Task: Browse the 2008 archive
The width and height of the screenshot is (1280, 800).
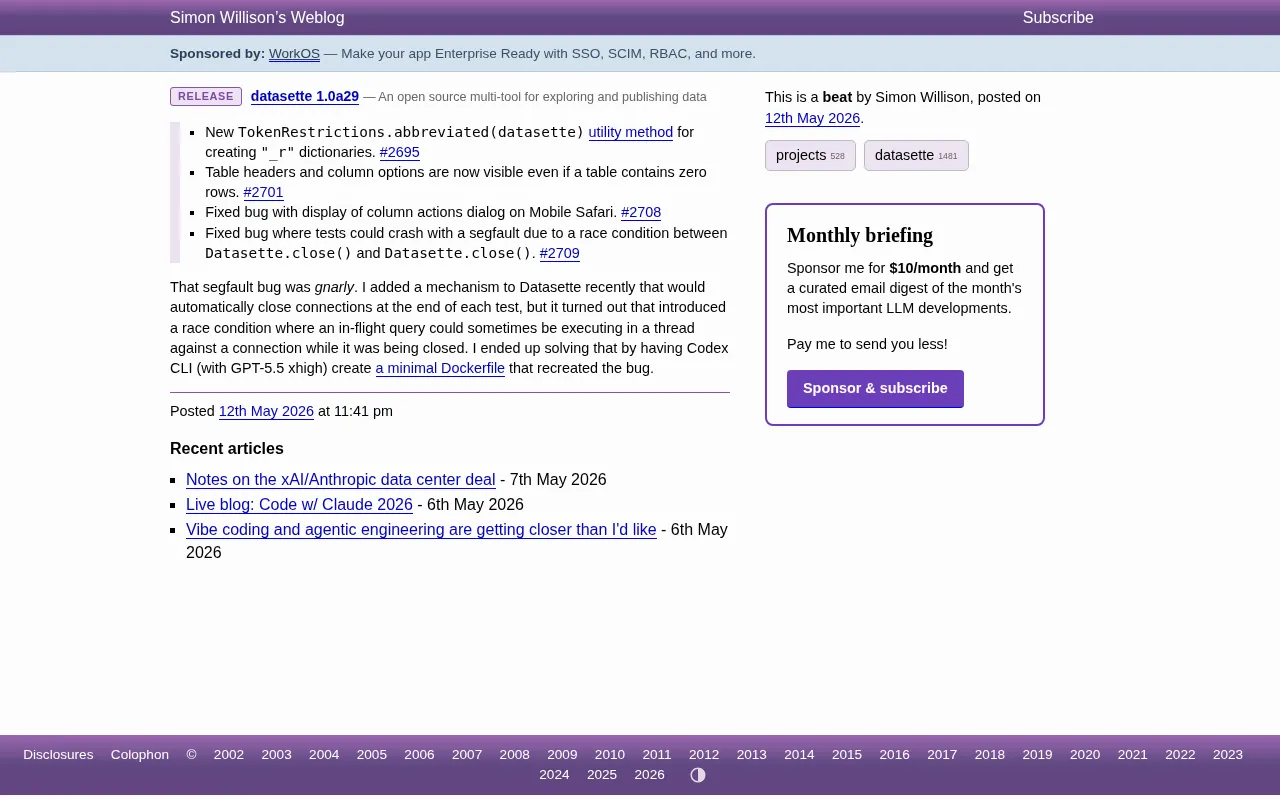Action: point(515,755)
